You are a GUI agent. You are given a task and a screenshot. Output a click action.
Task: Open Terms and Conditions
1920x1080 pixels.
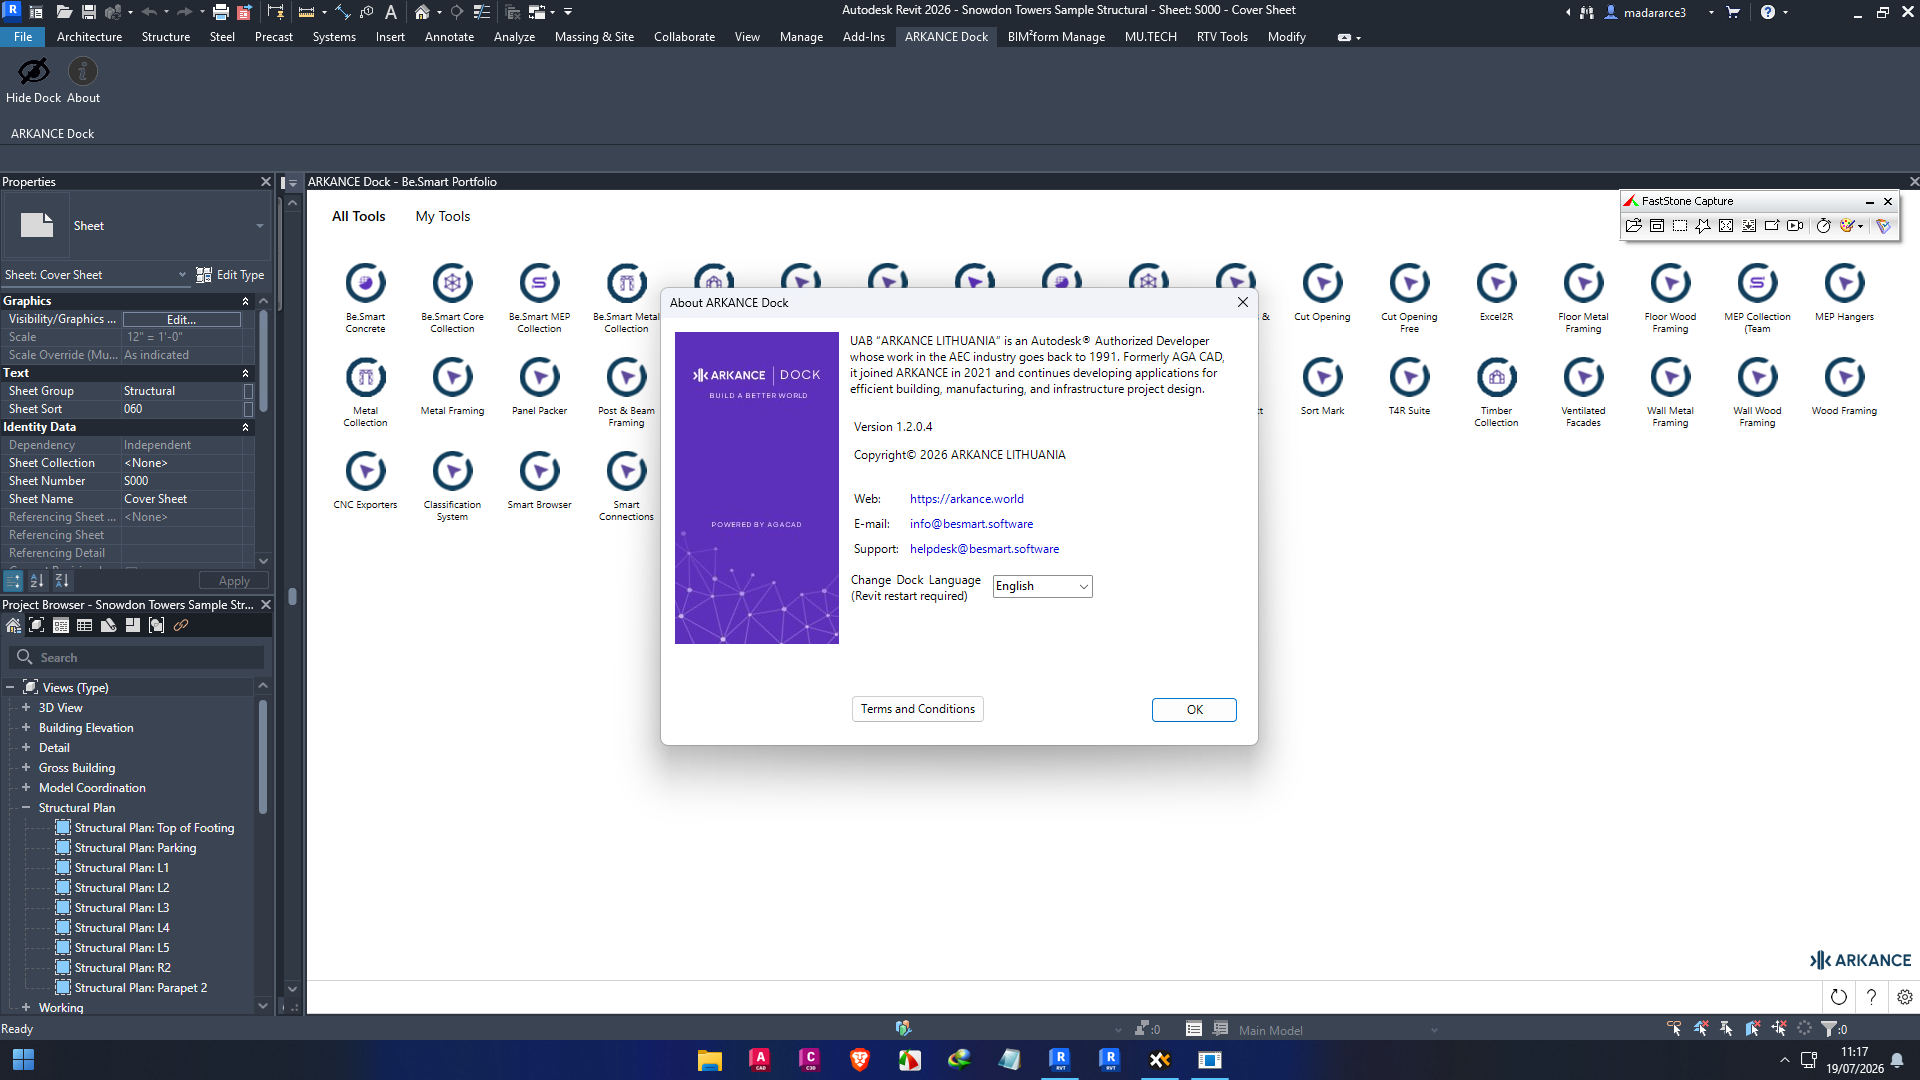click(917, 709)
